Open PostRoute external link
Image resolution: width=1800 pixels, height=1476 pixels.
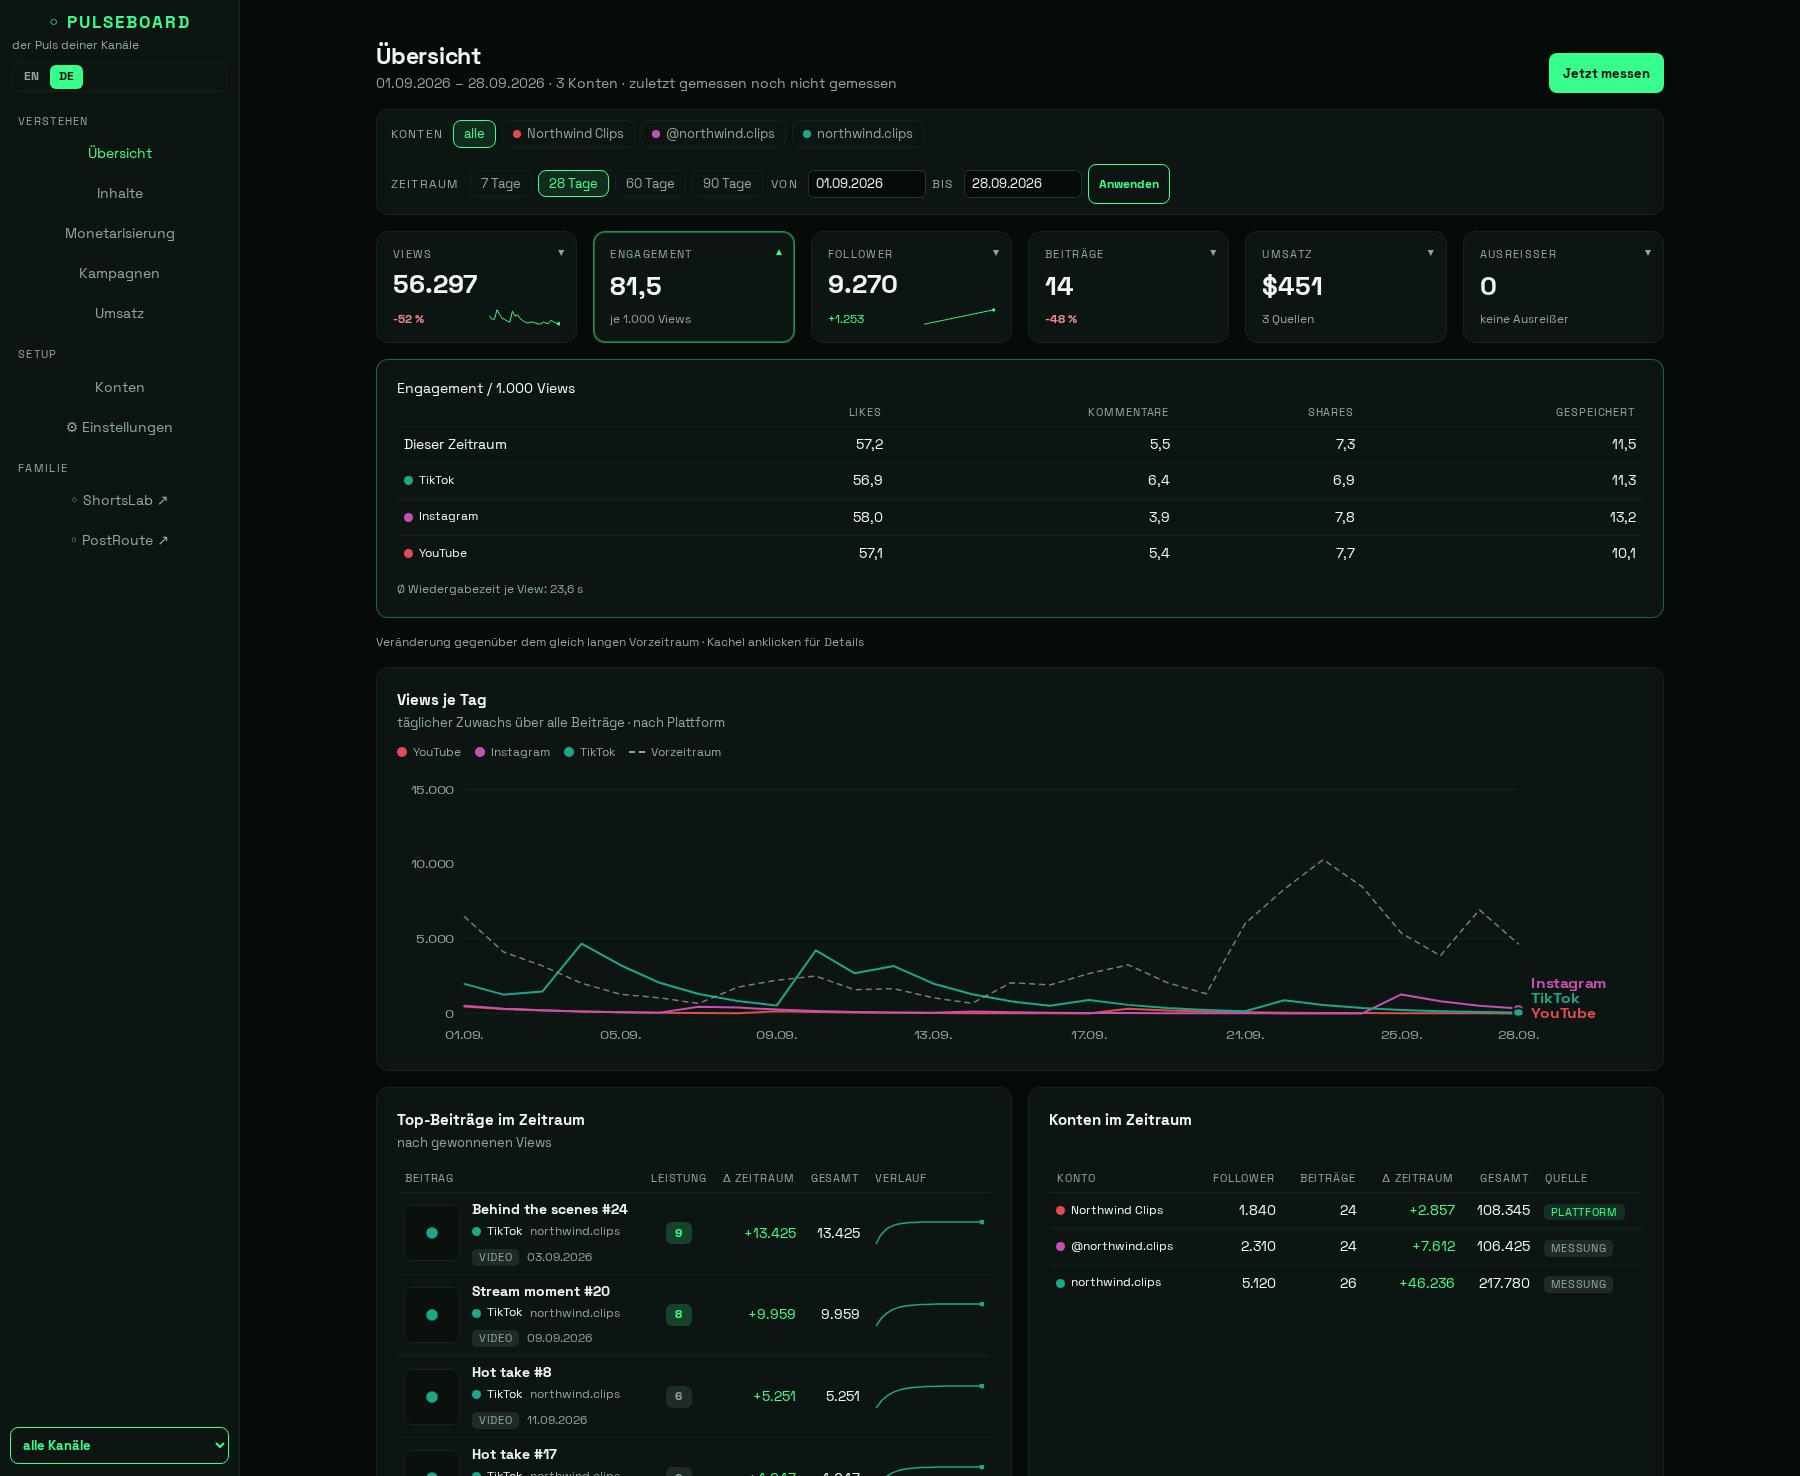tap(119, 540)
